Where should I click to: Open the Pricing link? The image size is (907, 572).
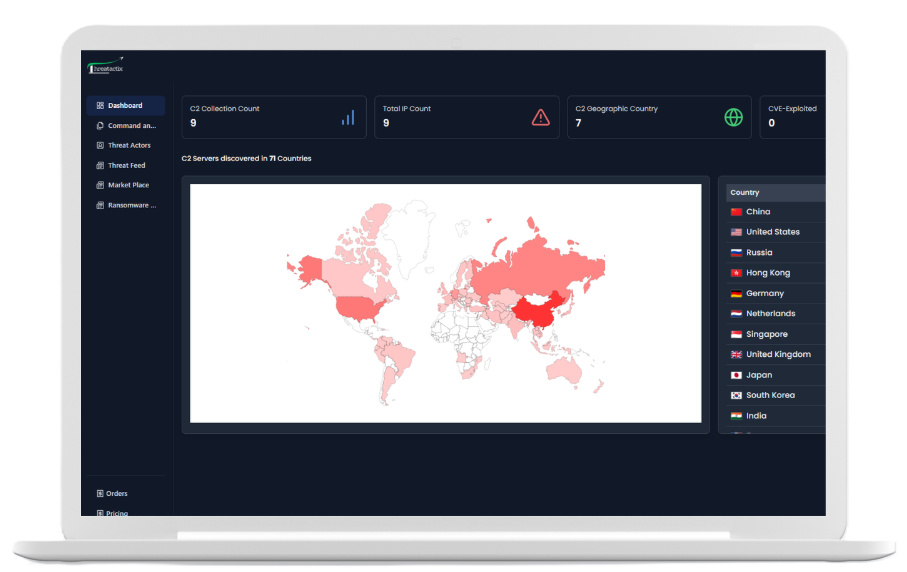(117, 513)
